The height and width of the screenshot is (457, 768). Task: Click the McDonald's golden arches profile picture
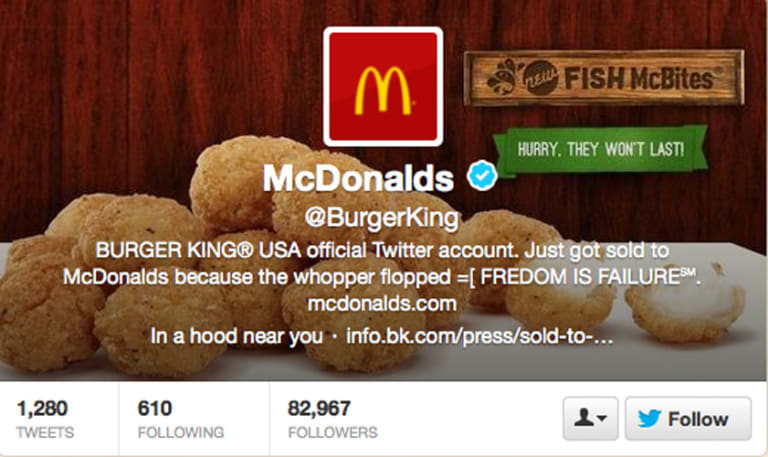click(383, 87)
